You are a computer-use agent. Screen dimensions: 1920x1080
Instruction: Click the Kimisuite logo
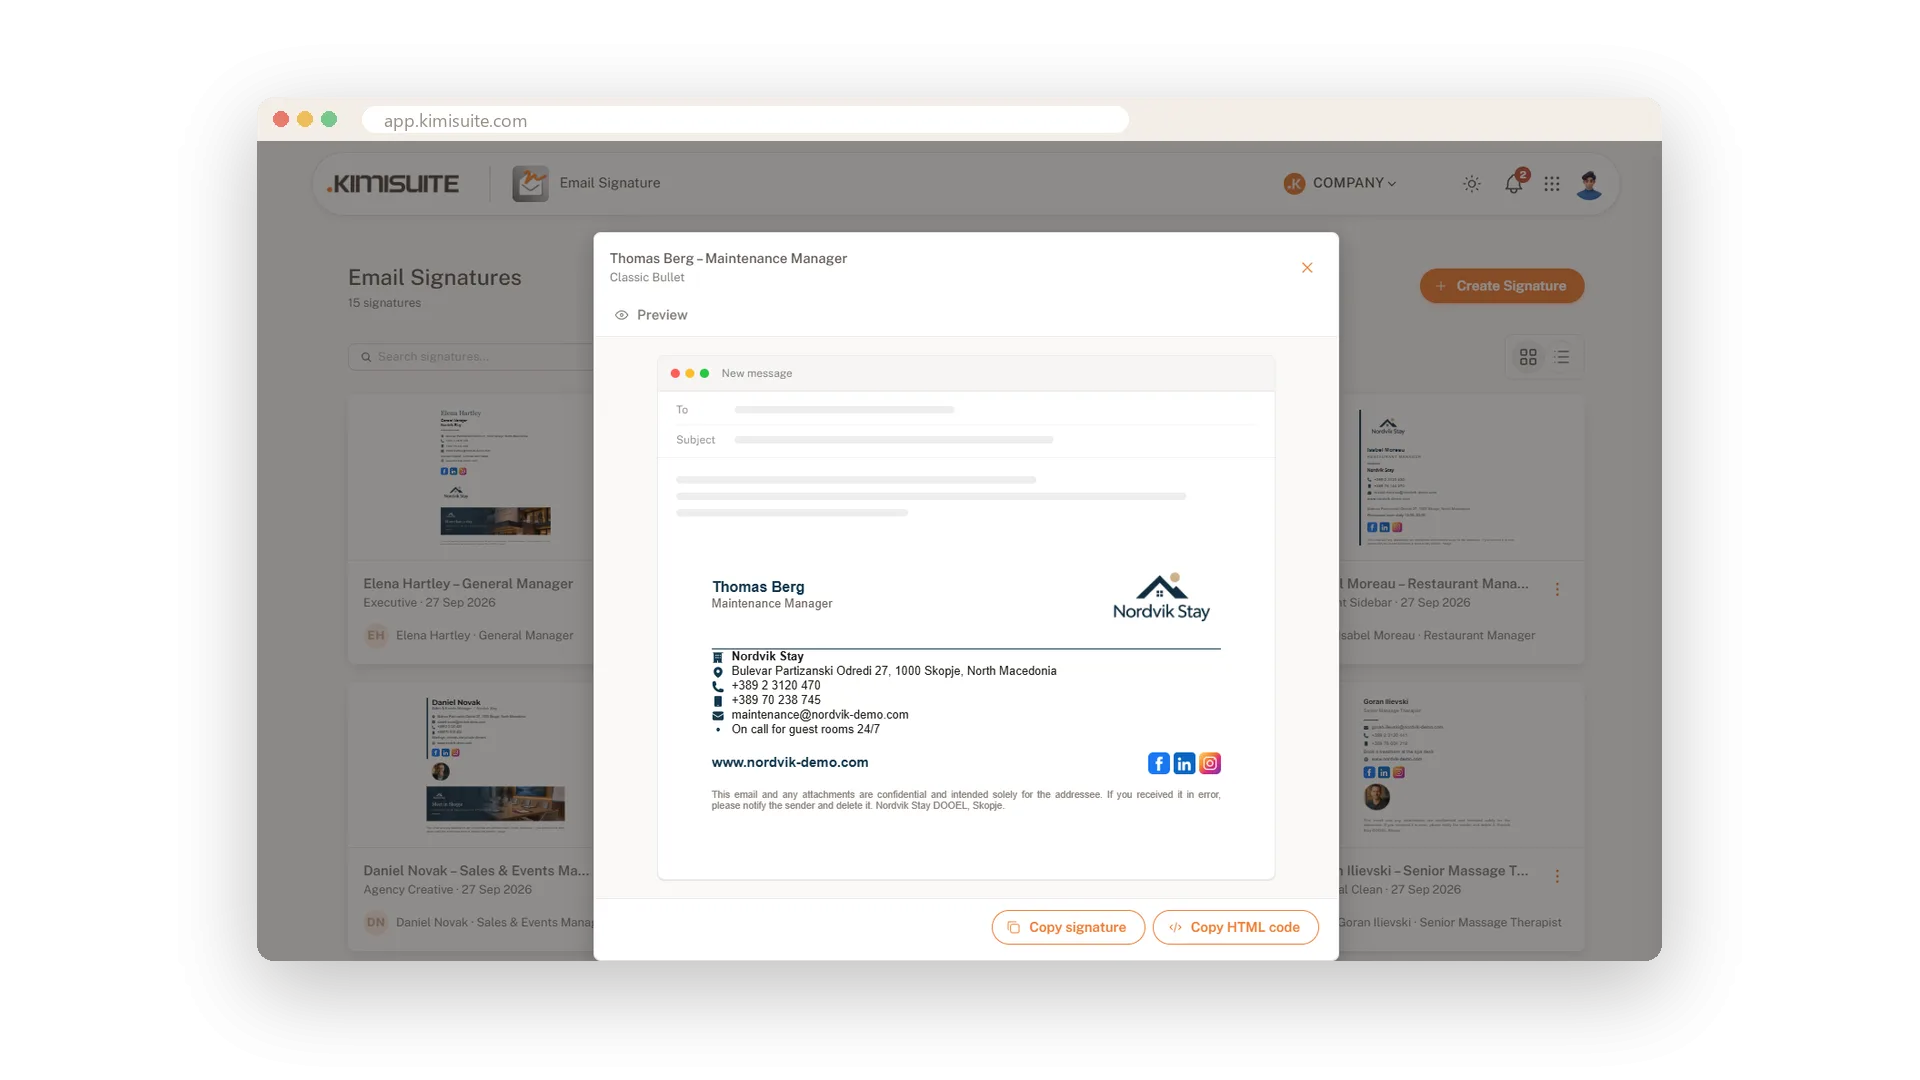coord(393,184)
